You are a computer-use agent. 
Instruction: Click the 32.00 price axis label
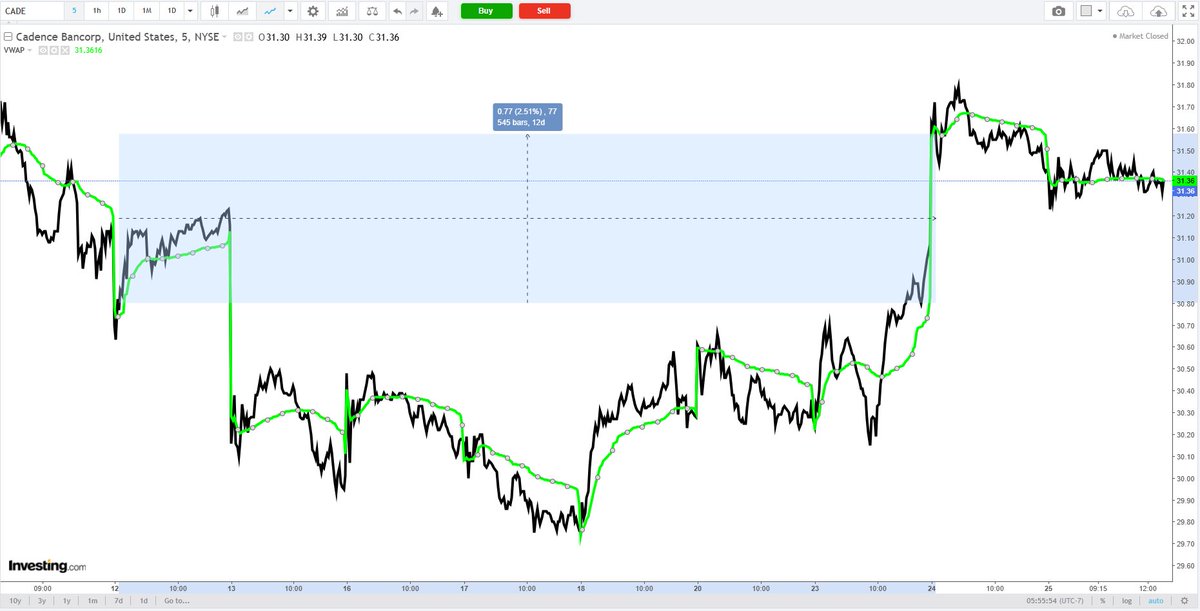(x=1186, y=41)
